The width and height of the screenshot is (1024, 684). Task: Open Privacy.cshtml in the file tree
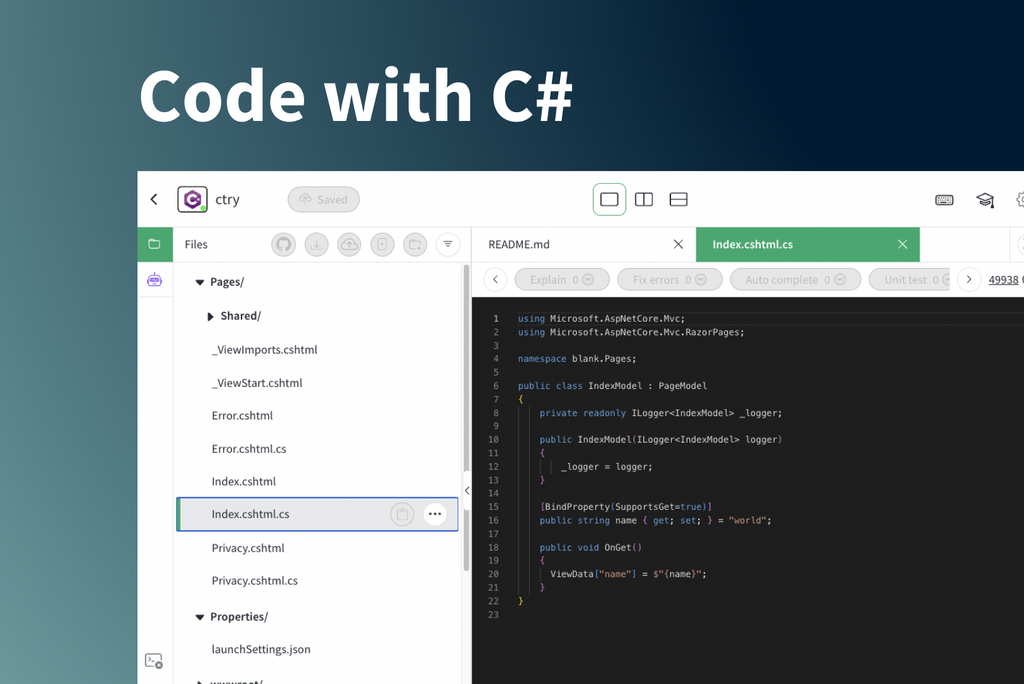[248, 548]
